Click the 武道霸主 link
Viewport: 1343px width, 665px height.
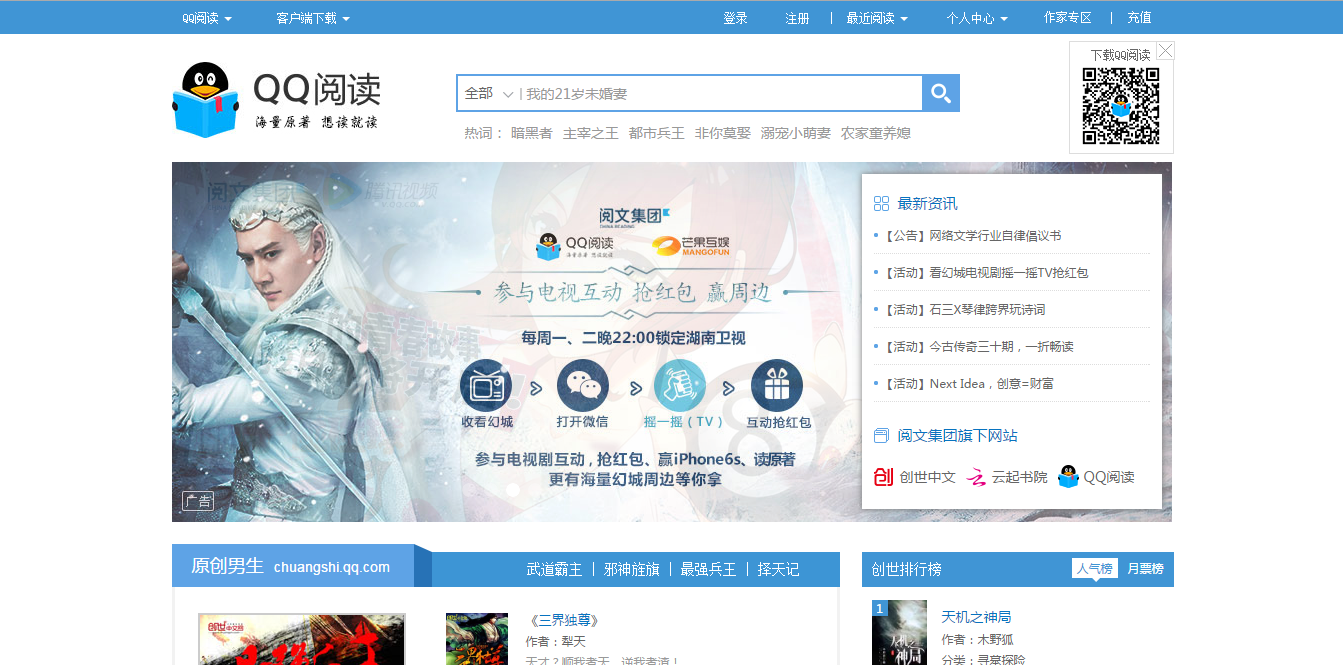click(x=554, y=569)
